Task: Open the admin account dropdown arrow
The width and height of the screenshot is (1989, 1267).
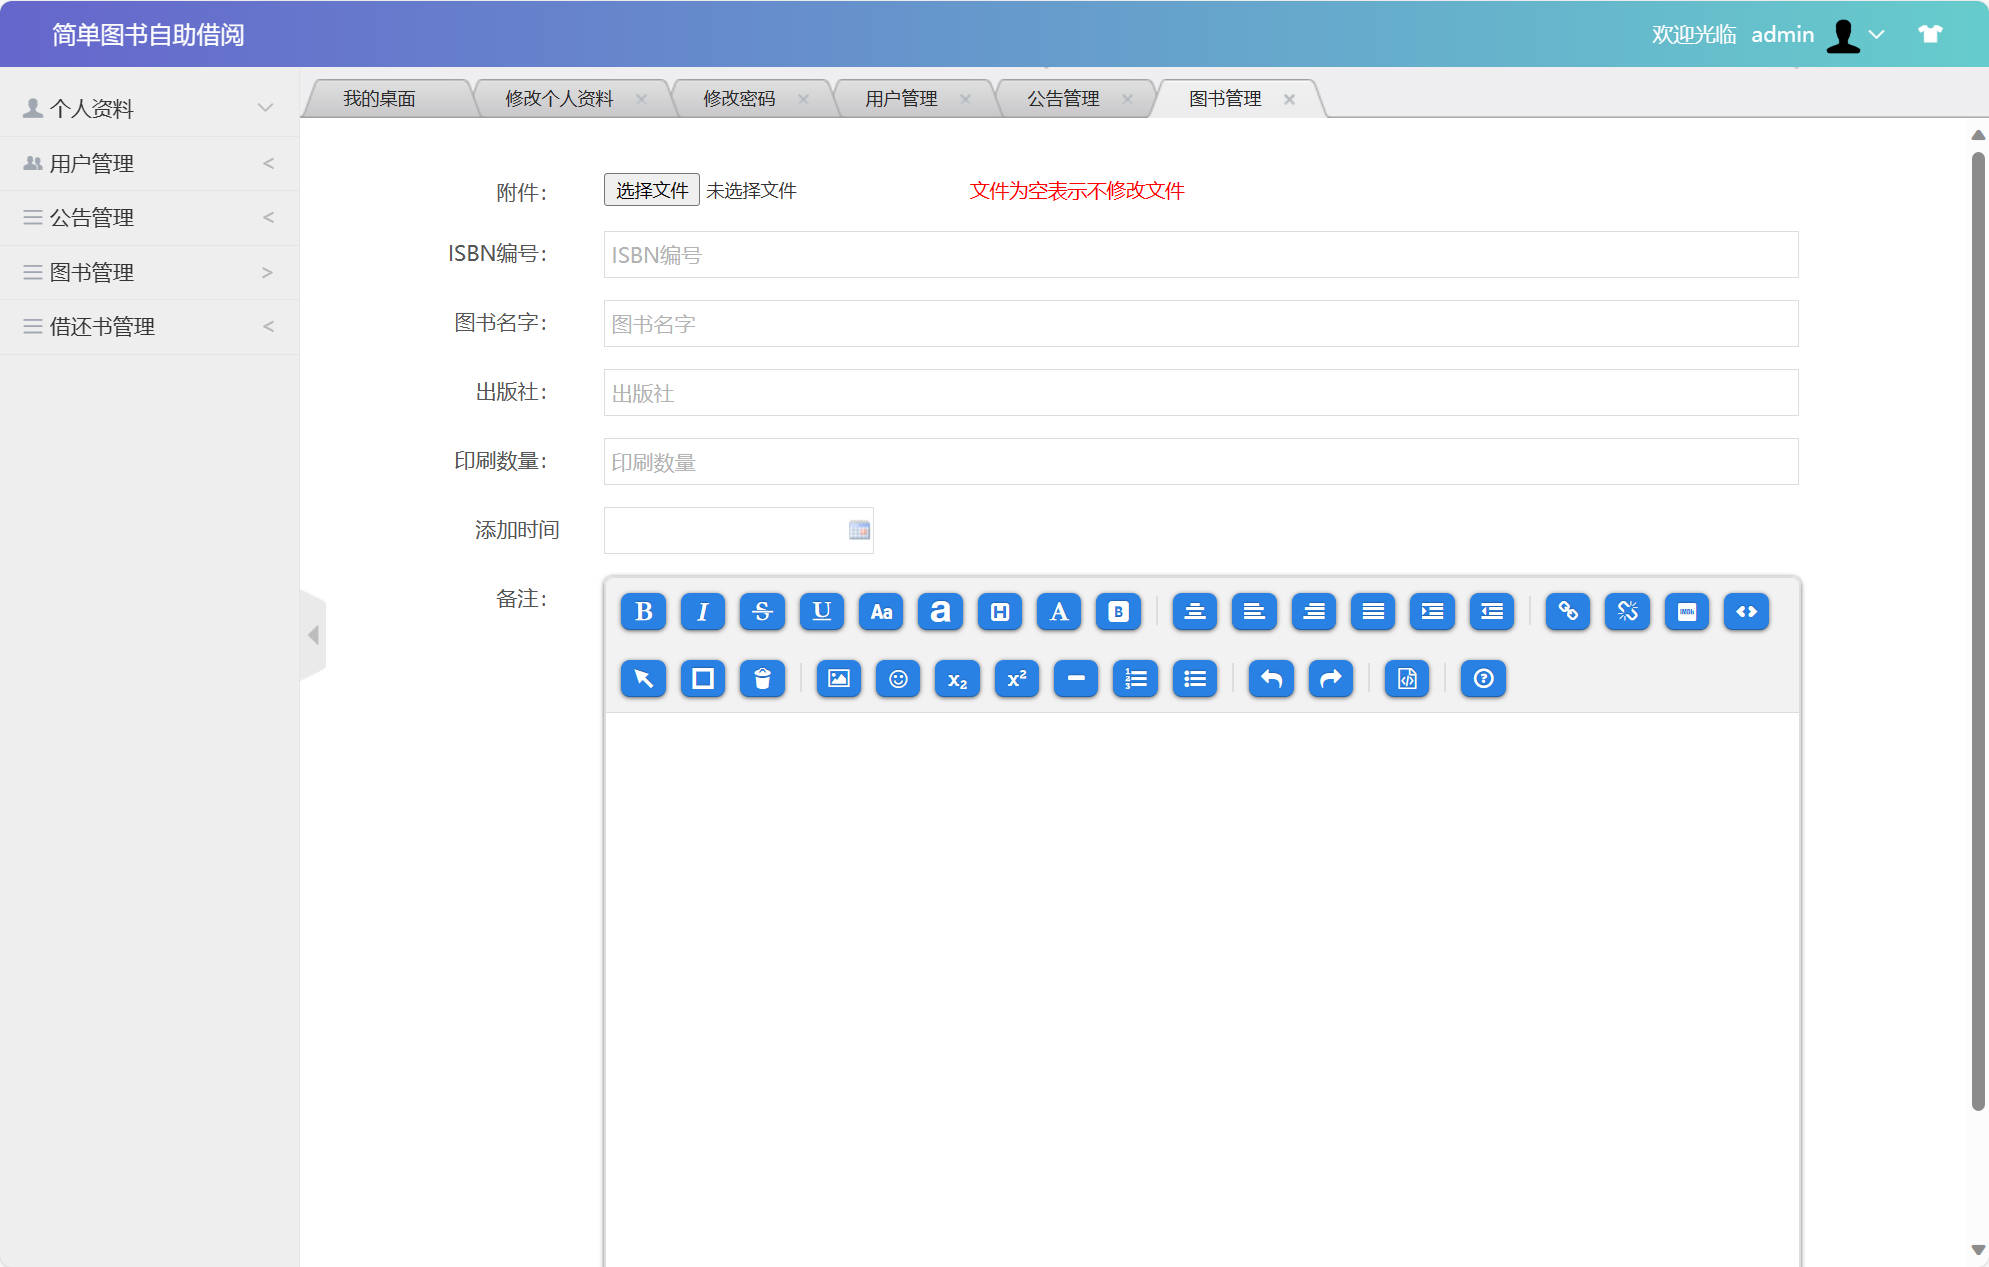Action: pos(1878,34)
